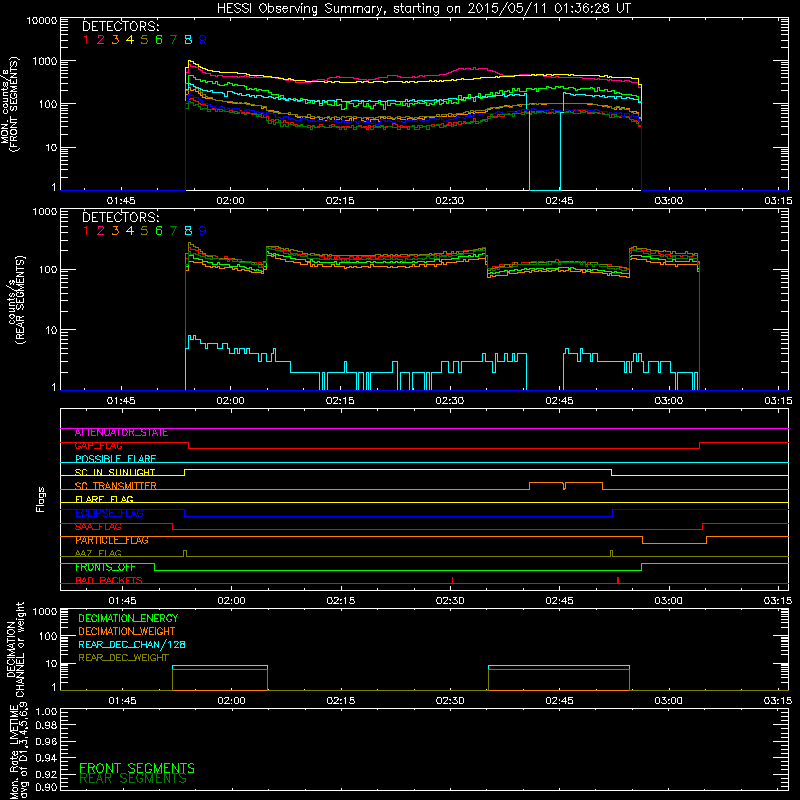Select dark green detector 7 in front segments legend
This screenshot has height=800, width=800.
coord(173,40)
